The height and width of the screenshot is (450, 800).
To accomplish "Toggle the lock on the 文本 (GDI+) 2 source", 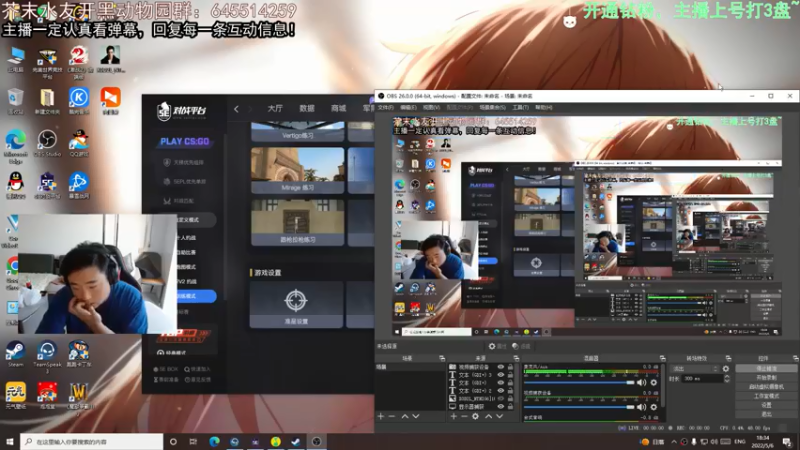I will [510, 391].
